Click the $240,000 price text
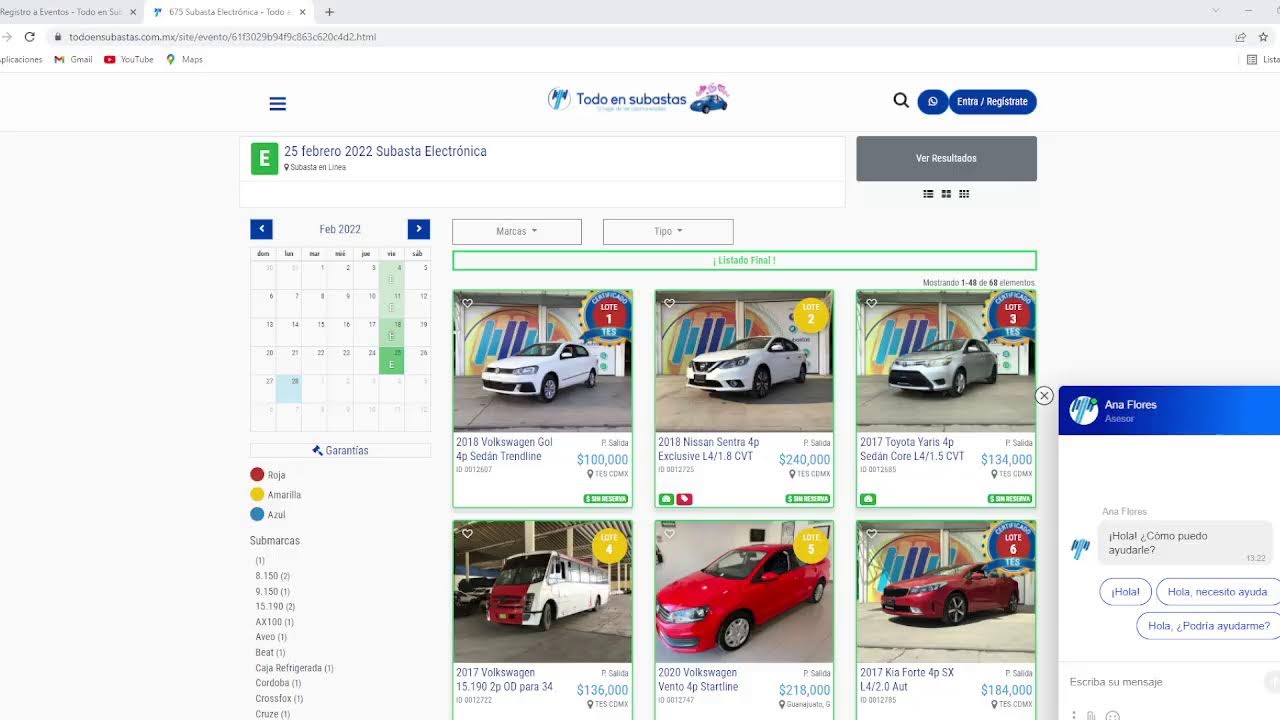This screenshot has height=720, width=1280. pos(804,460)
